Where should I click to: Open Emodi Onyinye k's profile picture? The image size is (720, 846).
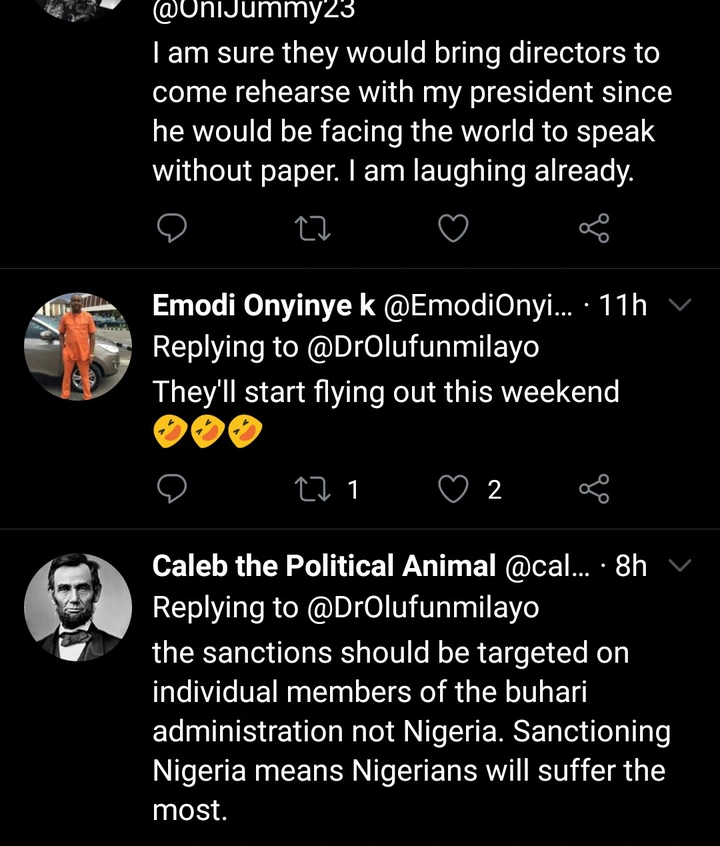(77, 347)
